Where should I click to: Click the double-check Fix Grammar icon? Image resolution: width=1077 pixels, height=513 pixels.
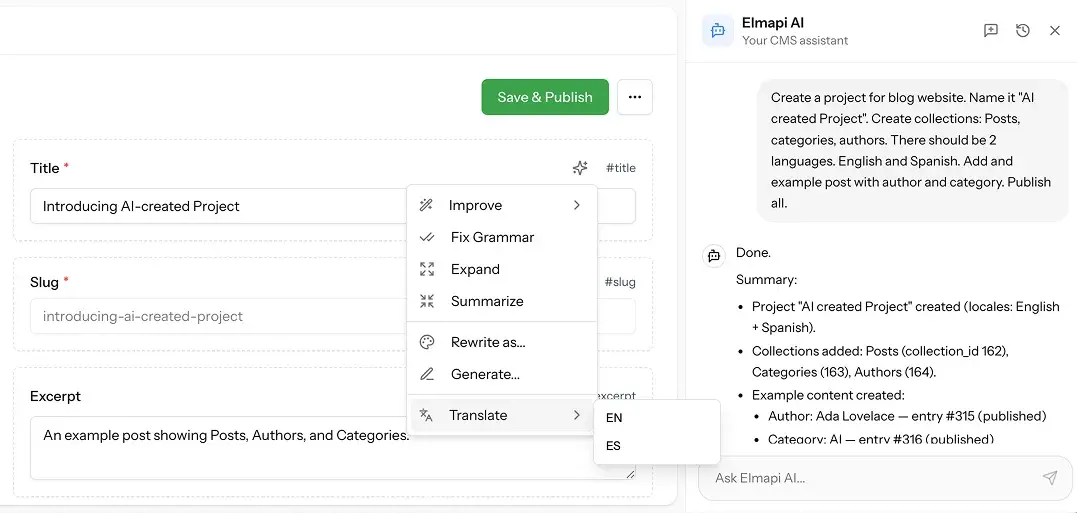tap(427, 237)
